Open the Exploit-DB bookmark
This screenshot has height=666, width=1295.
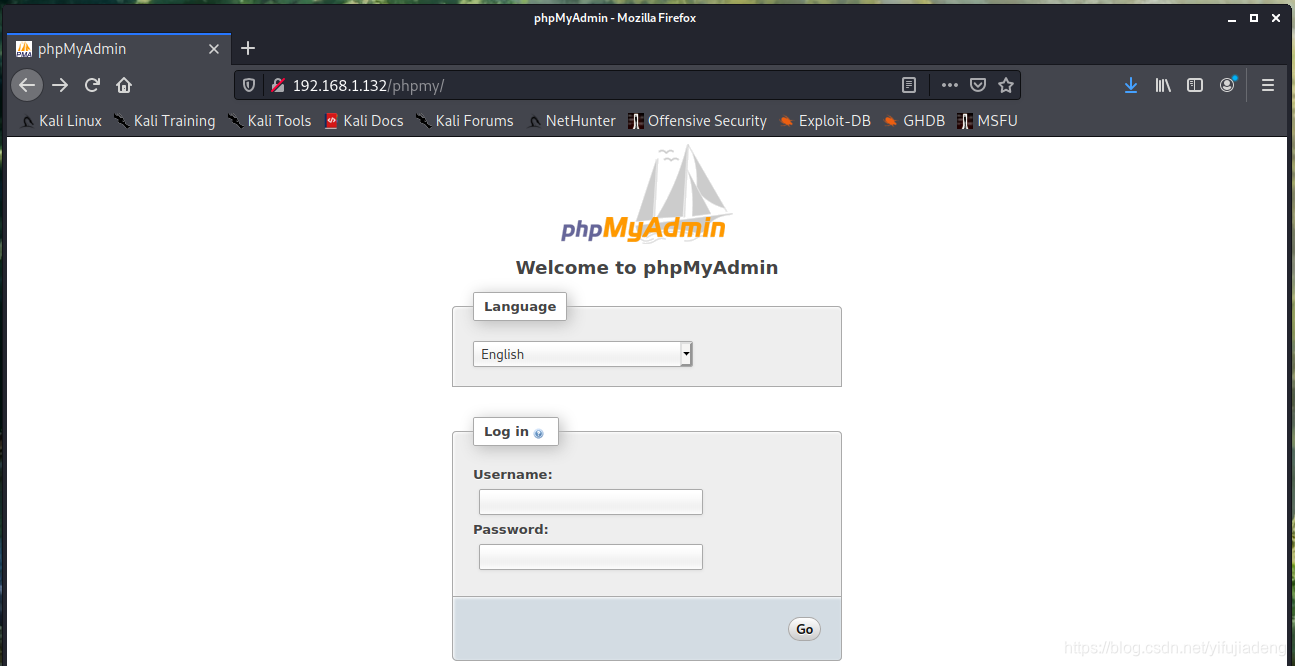tap(825, 121)
